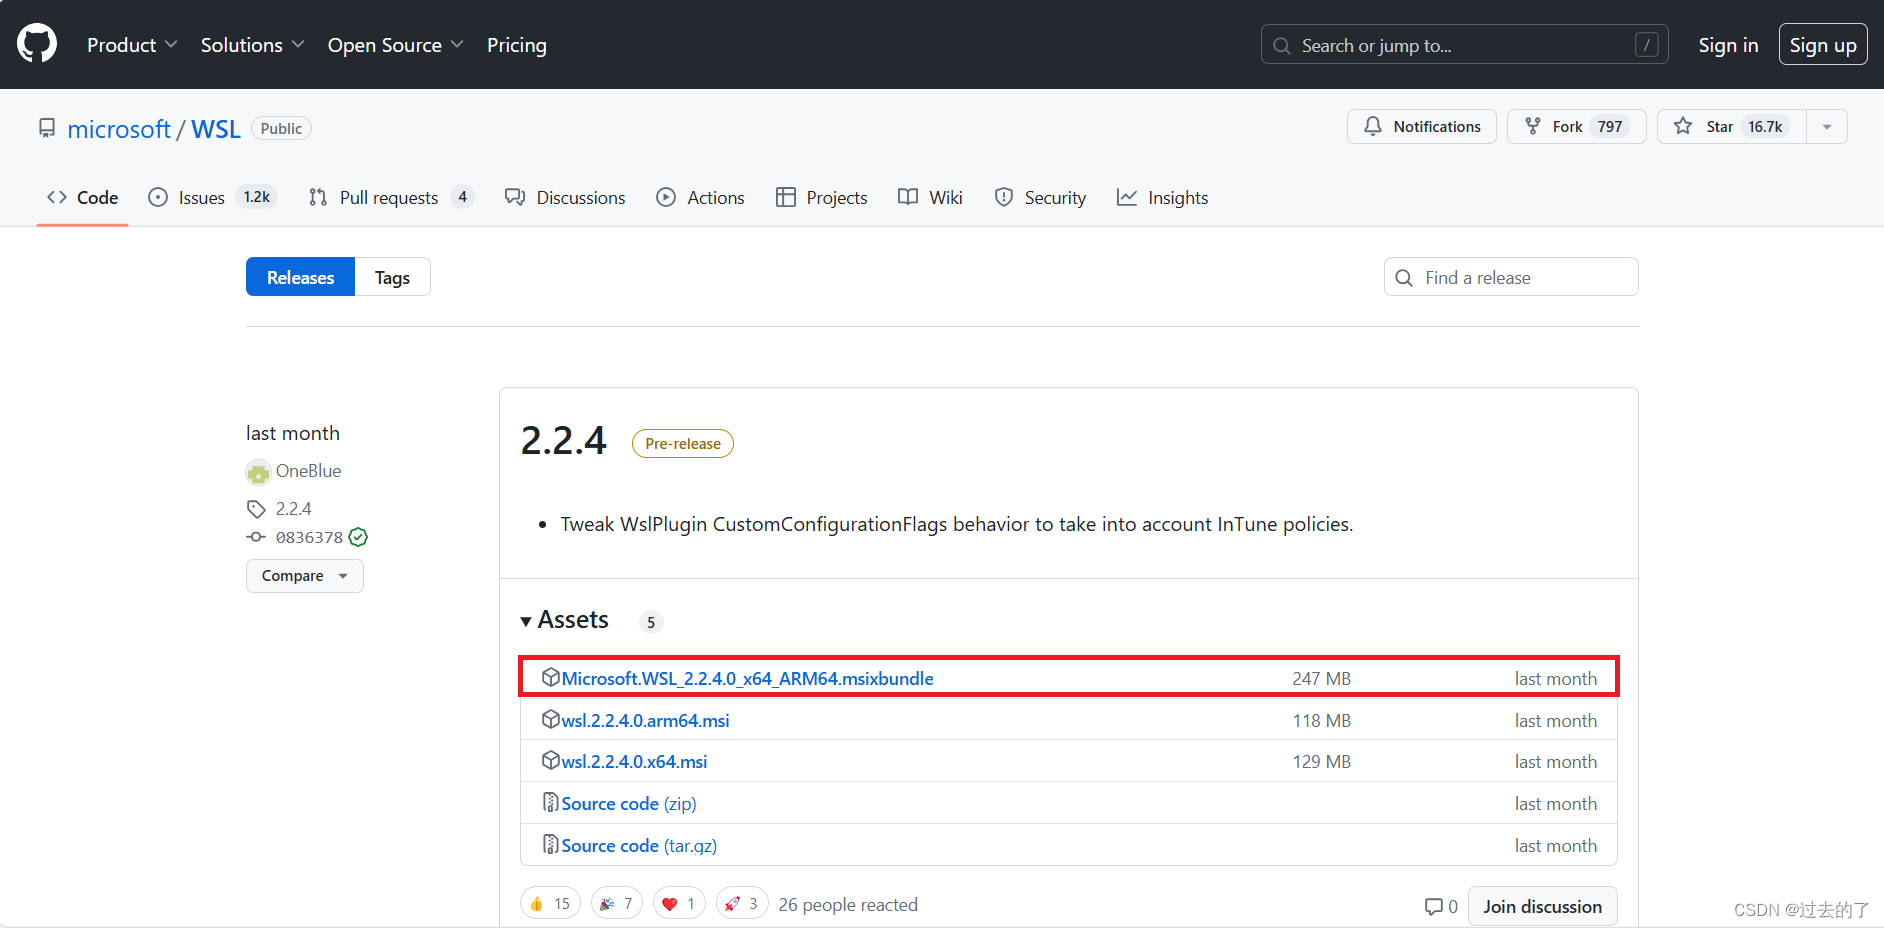Collapse the Assets section
The image size is (1884, 928).
(x=565, y=620)
